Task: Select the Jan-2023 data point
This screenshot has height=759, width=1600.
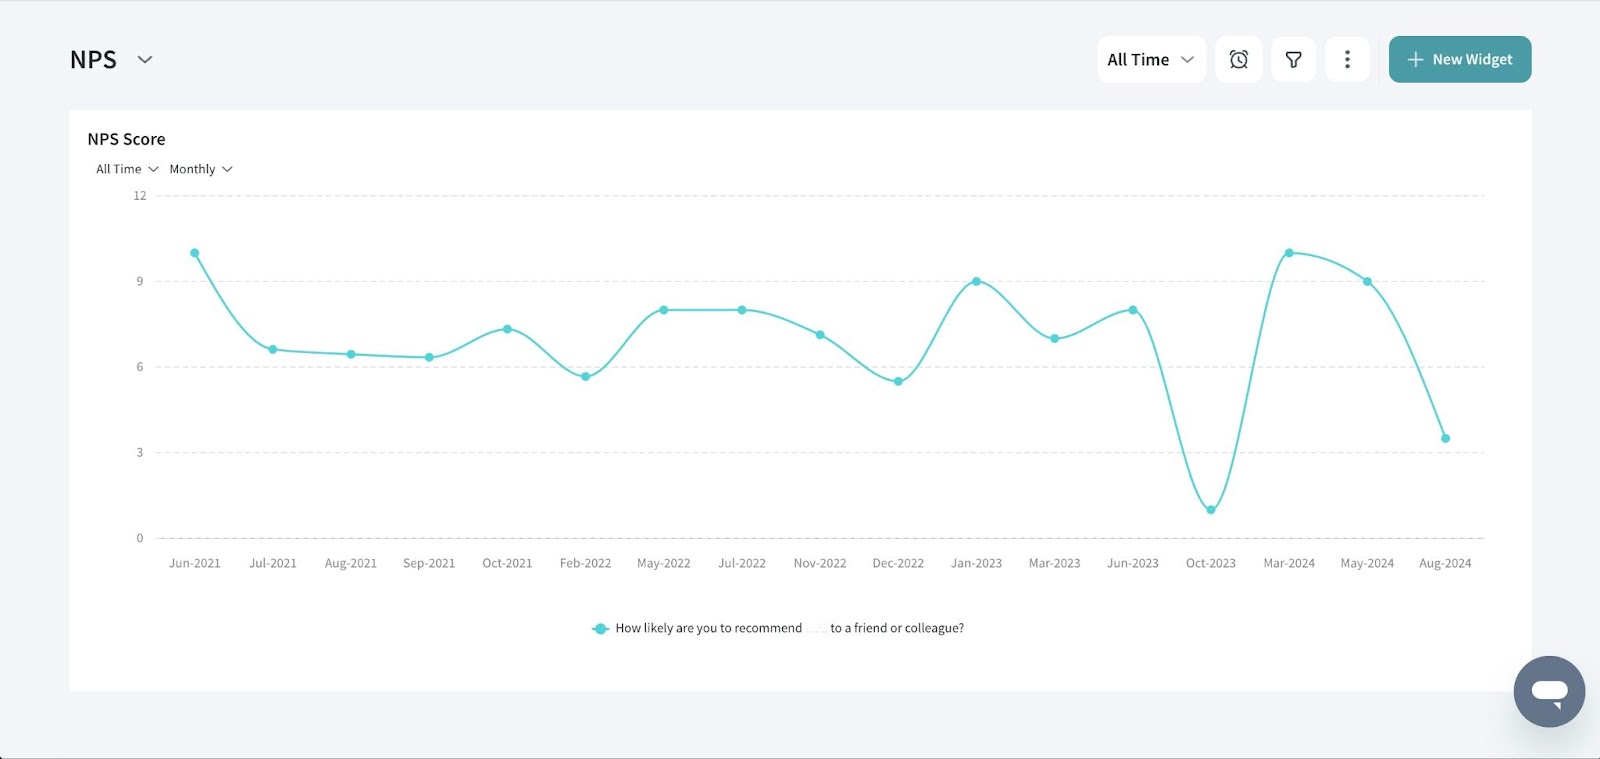Action: (x=976, y=282)
